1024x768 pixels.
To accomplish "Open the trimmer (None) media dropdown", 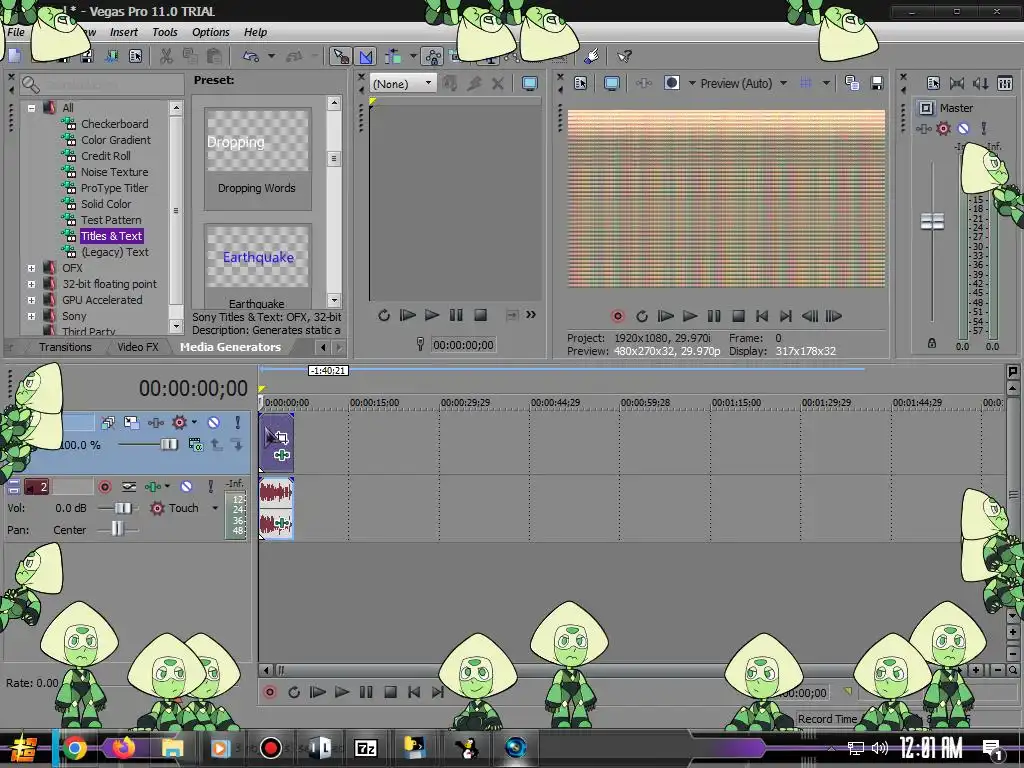I will (403, 84).
